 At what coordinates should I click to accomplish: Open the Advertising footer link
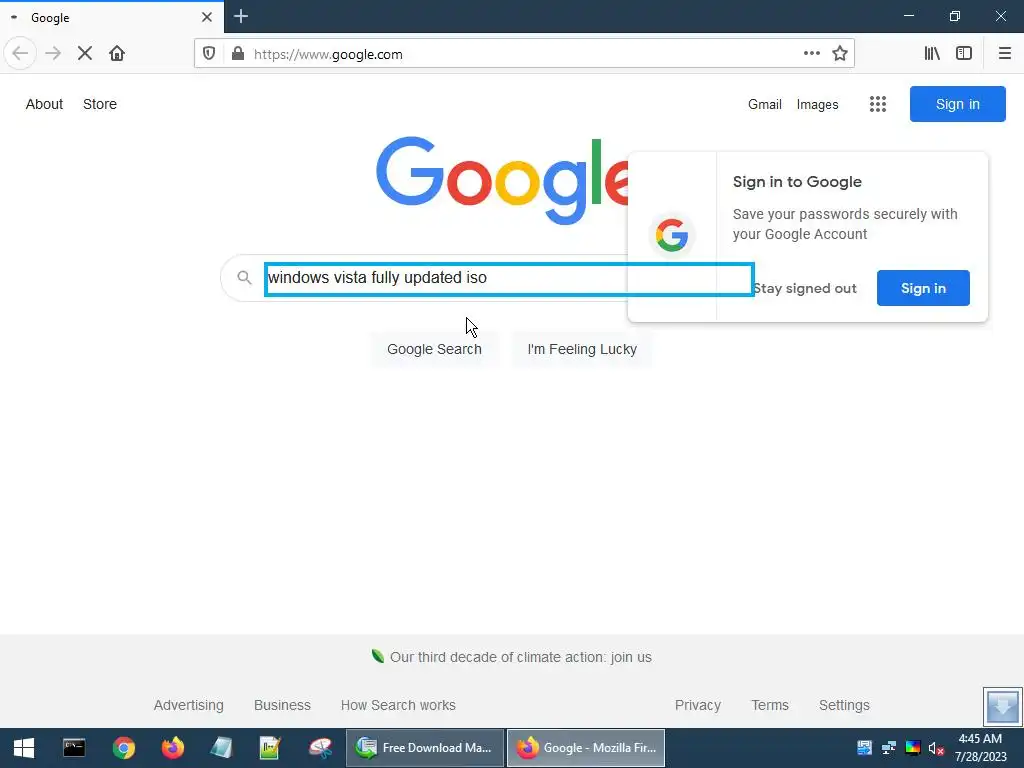click(x=189, y=705)
